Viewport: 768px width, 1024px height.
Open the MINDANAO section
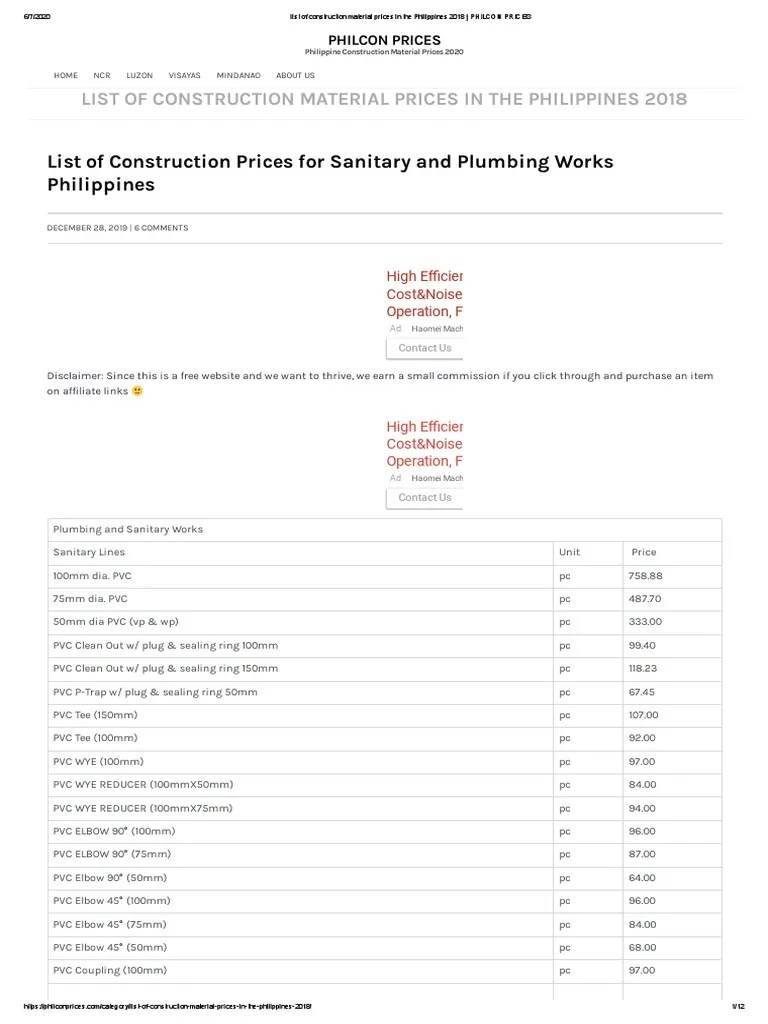(x=237, y=74)
